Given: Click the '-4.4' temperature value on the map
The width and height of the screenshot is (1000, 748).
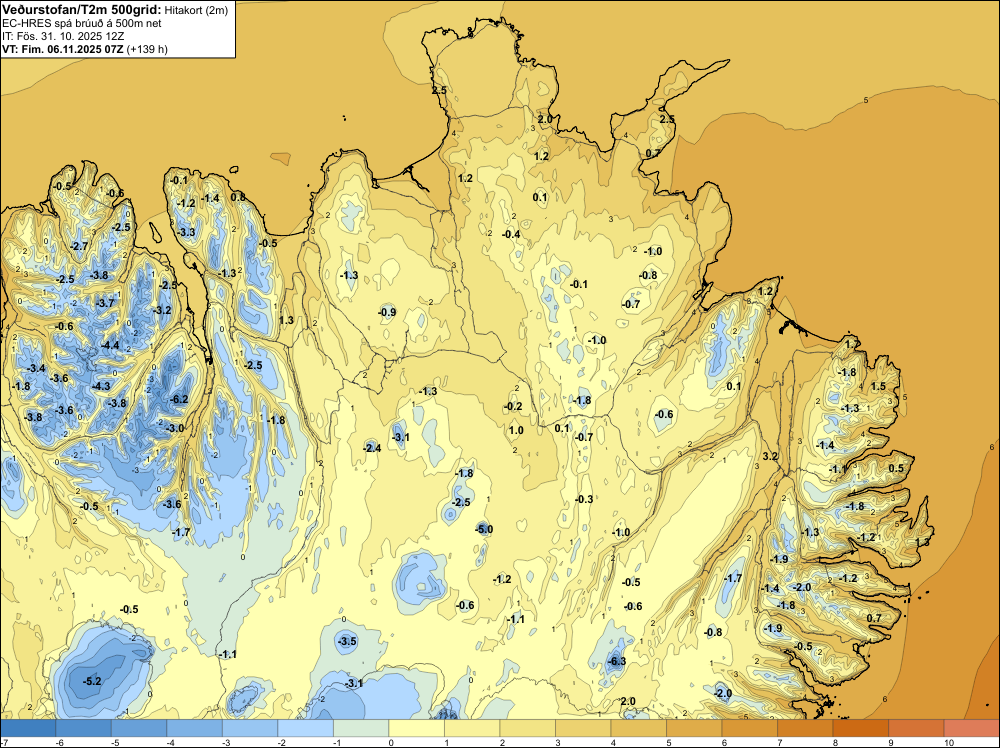Looking at the screenshot, I should tap(110, 345).
